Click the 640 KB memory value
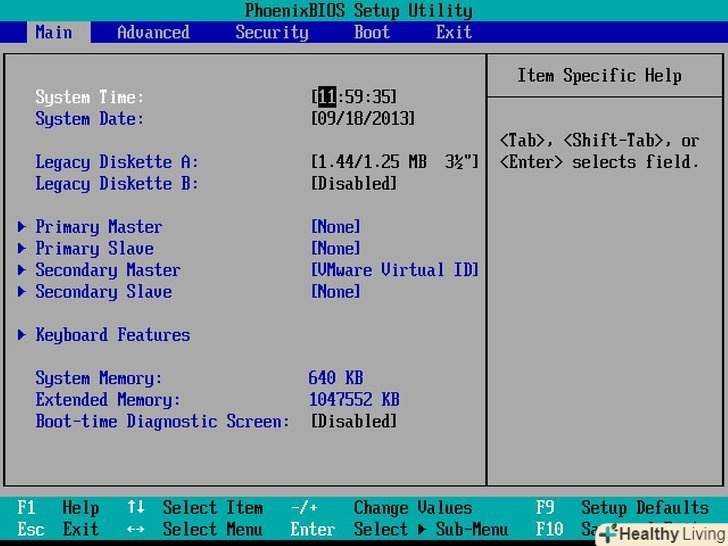This screenshot has height=546, width=728. pos(336,378)
